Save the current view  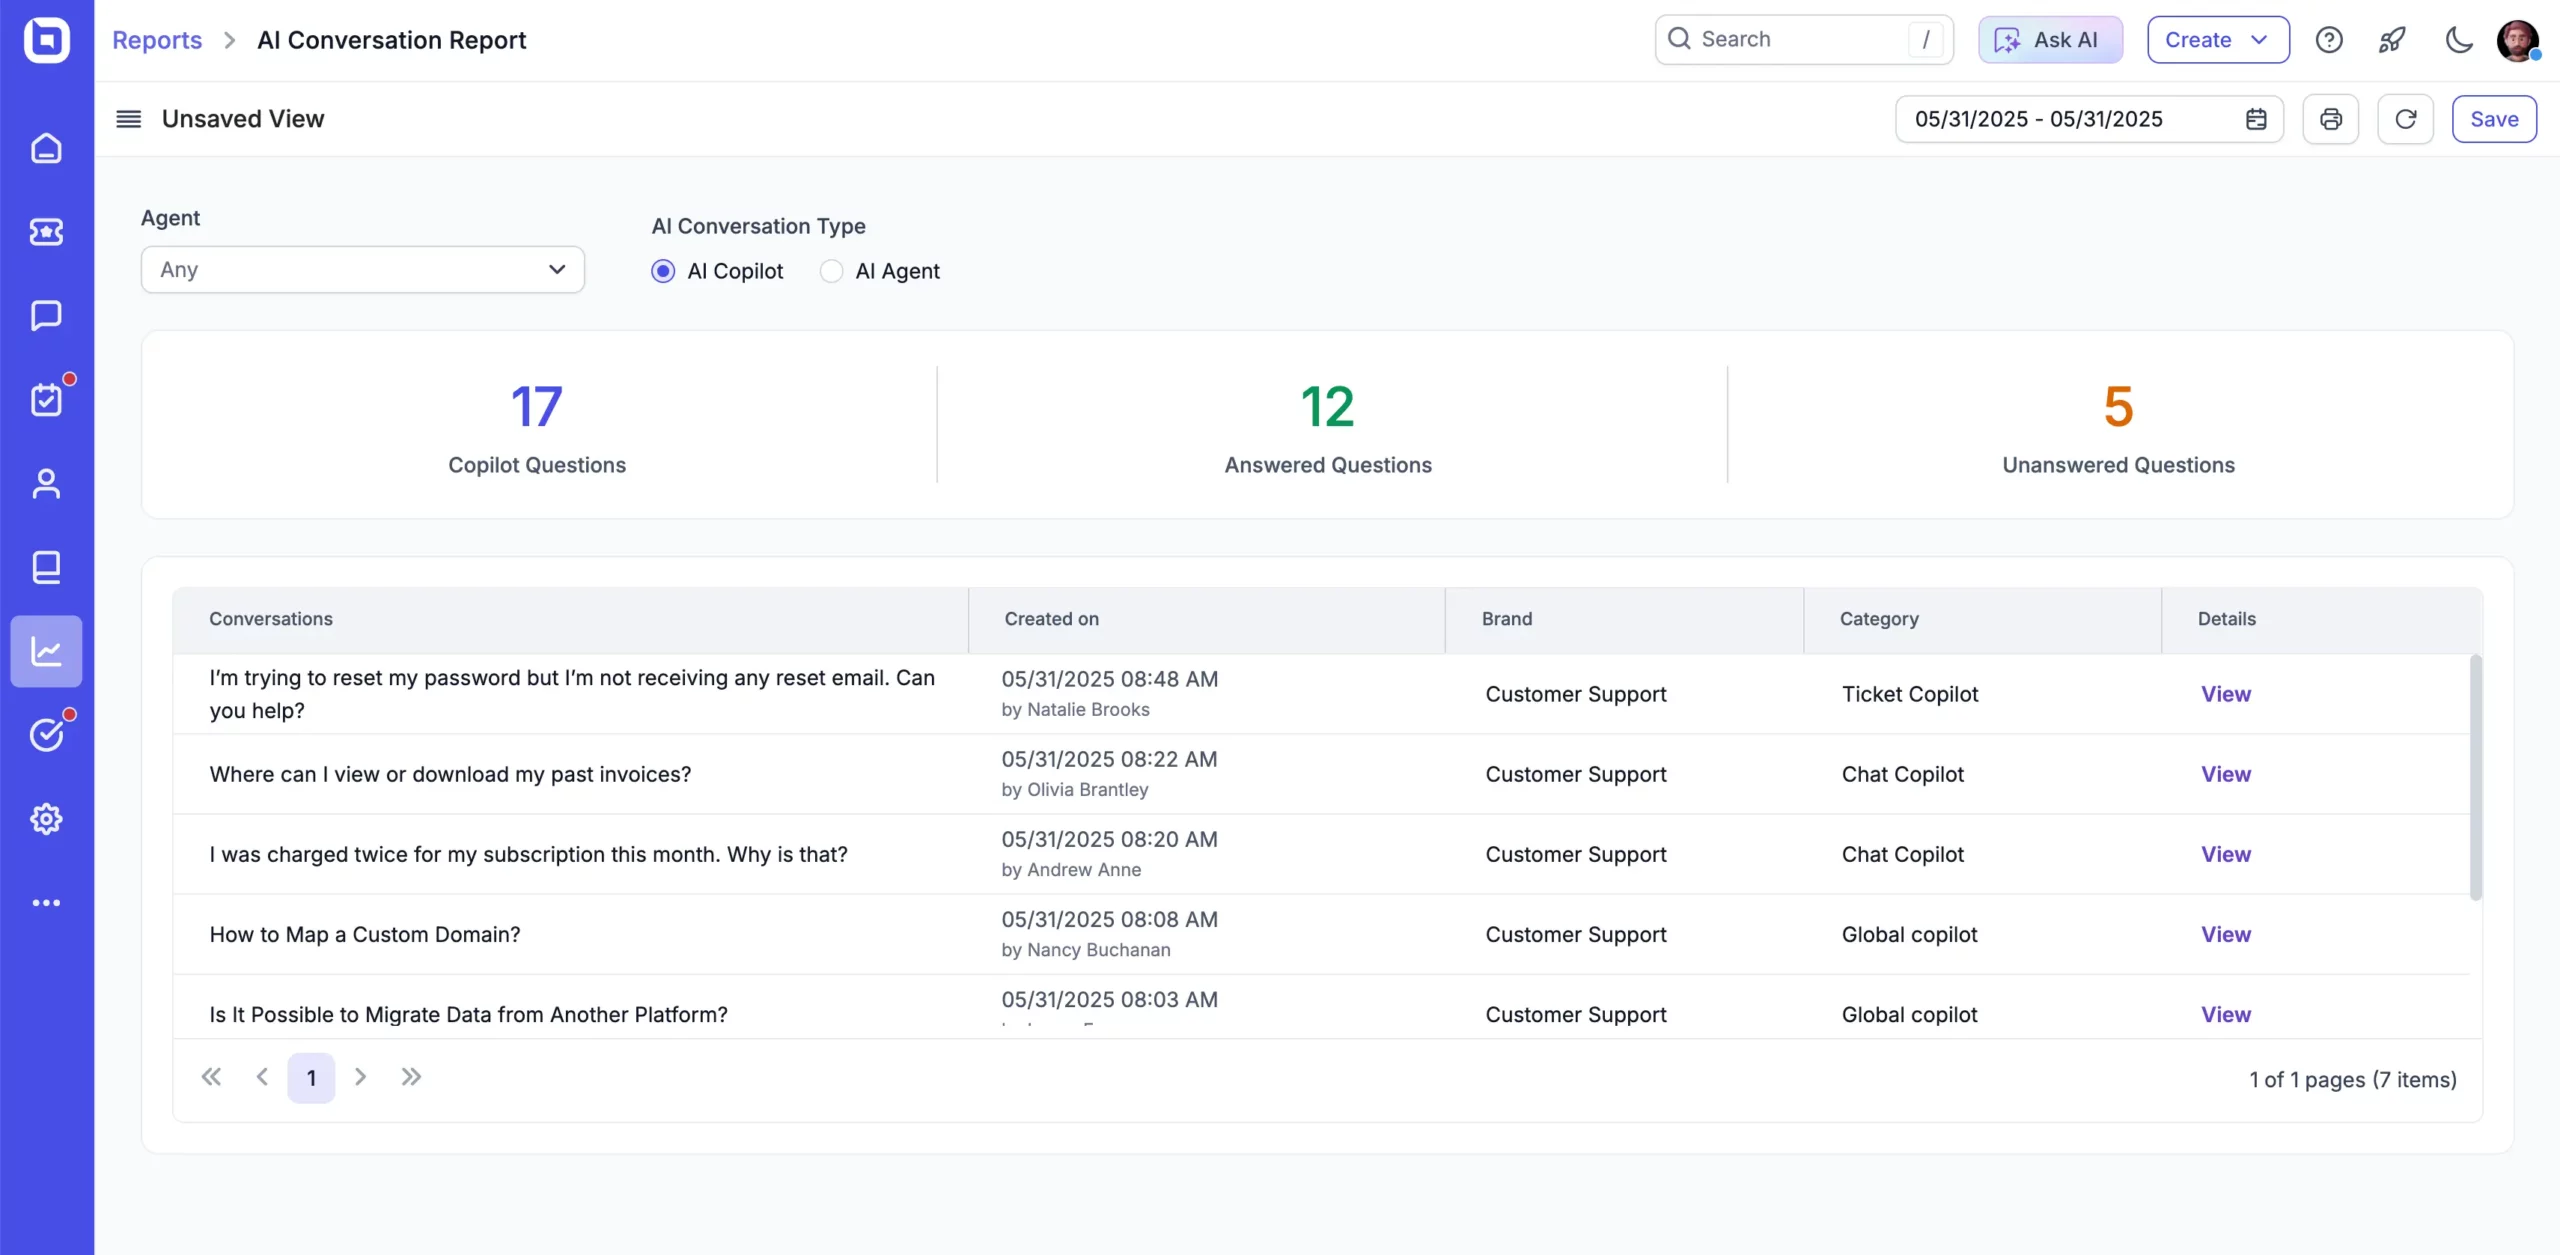[x=2494, y=119]
